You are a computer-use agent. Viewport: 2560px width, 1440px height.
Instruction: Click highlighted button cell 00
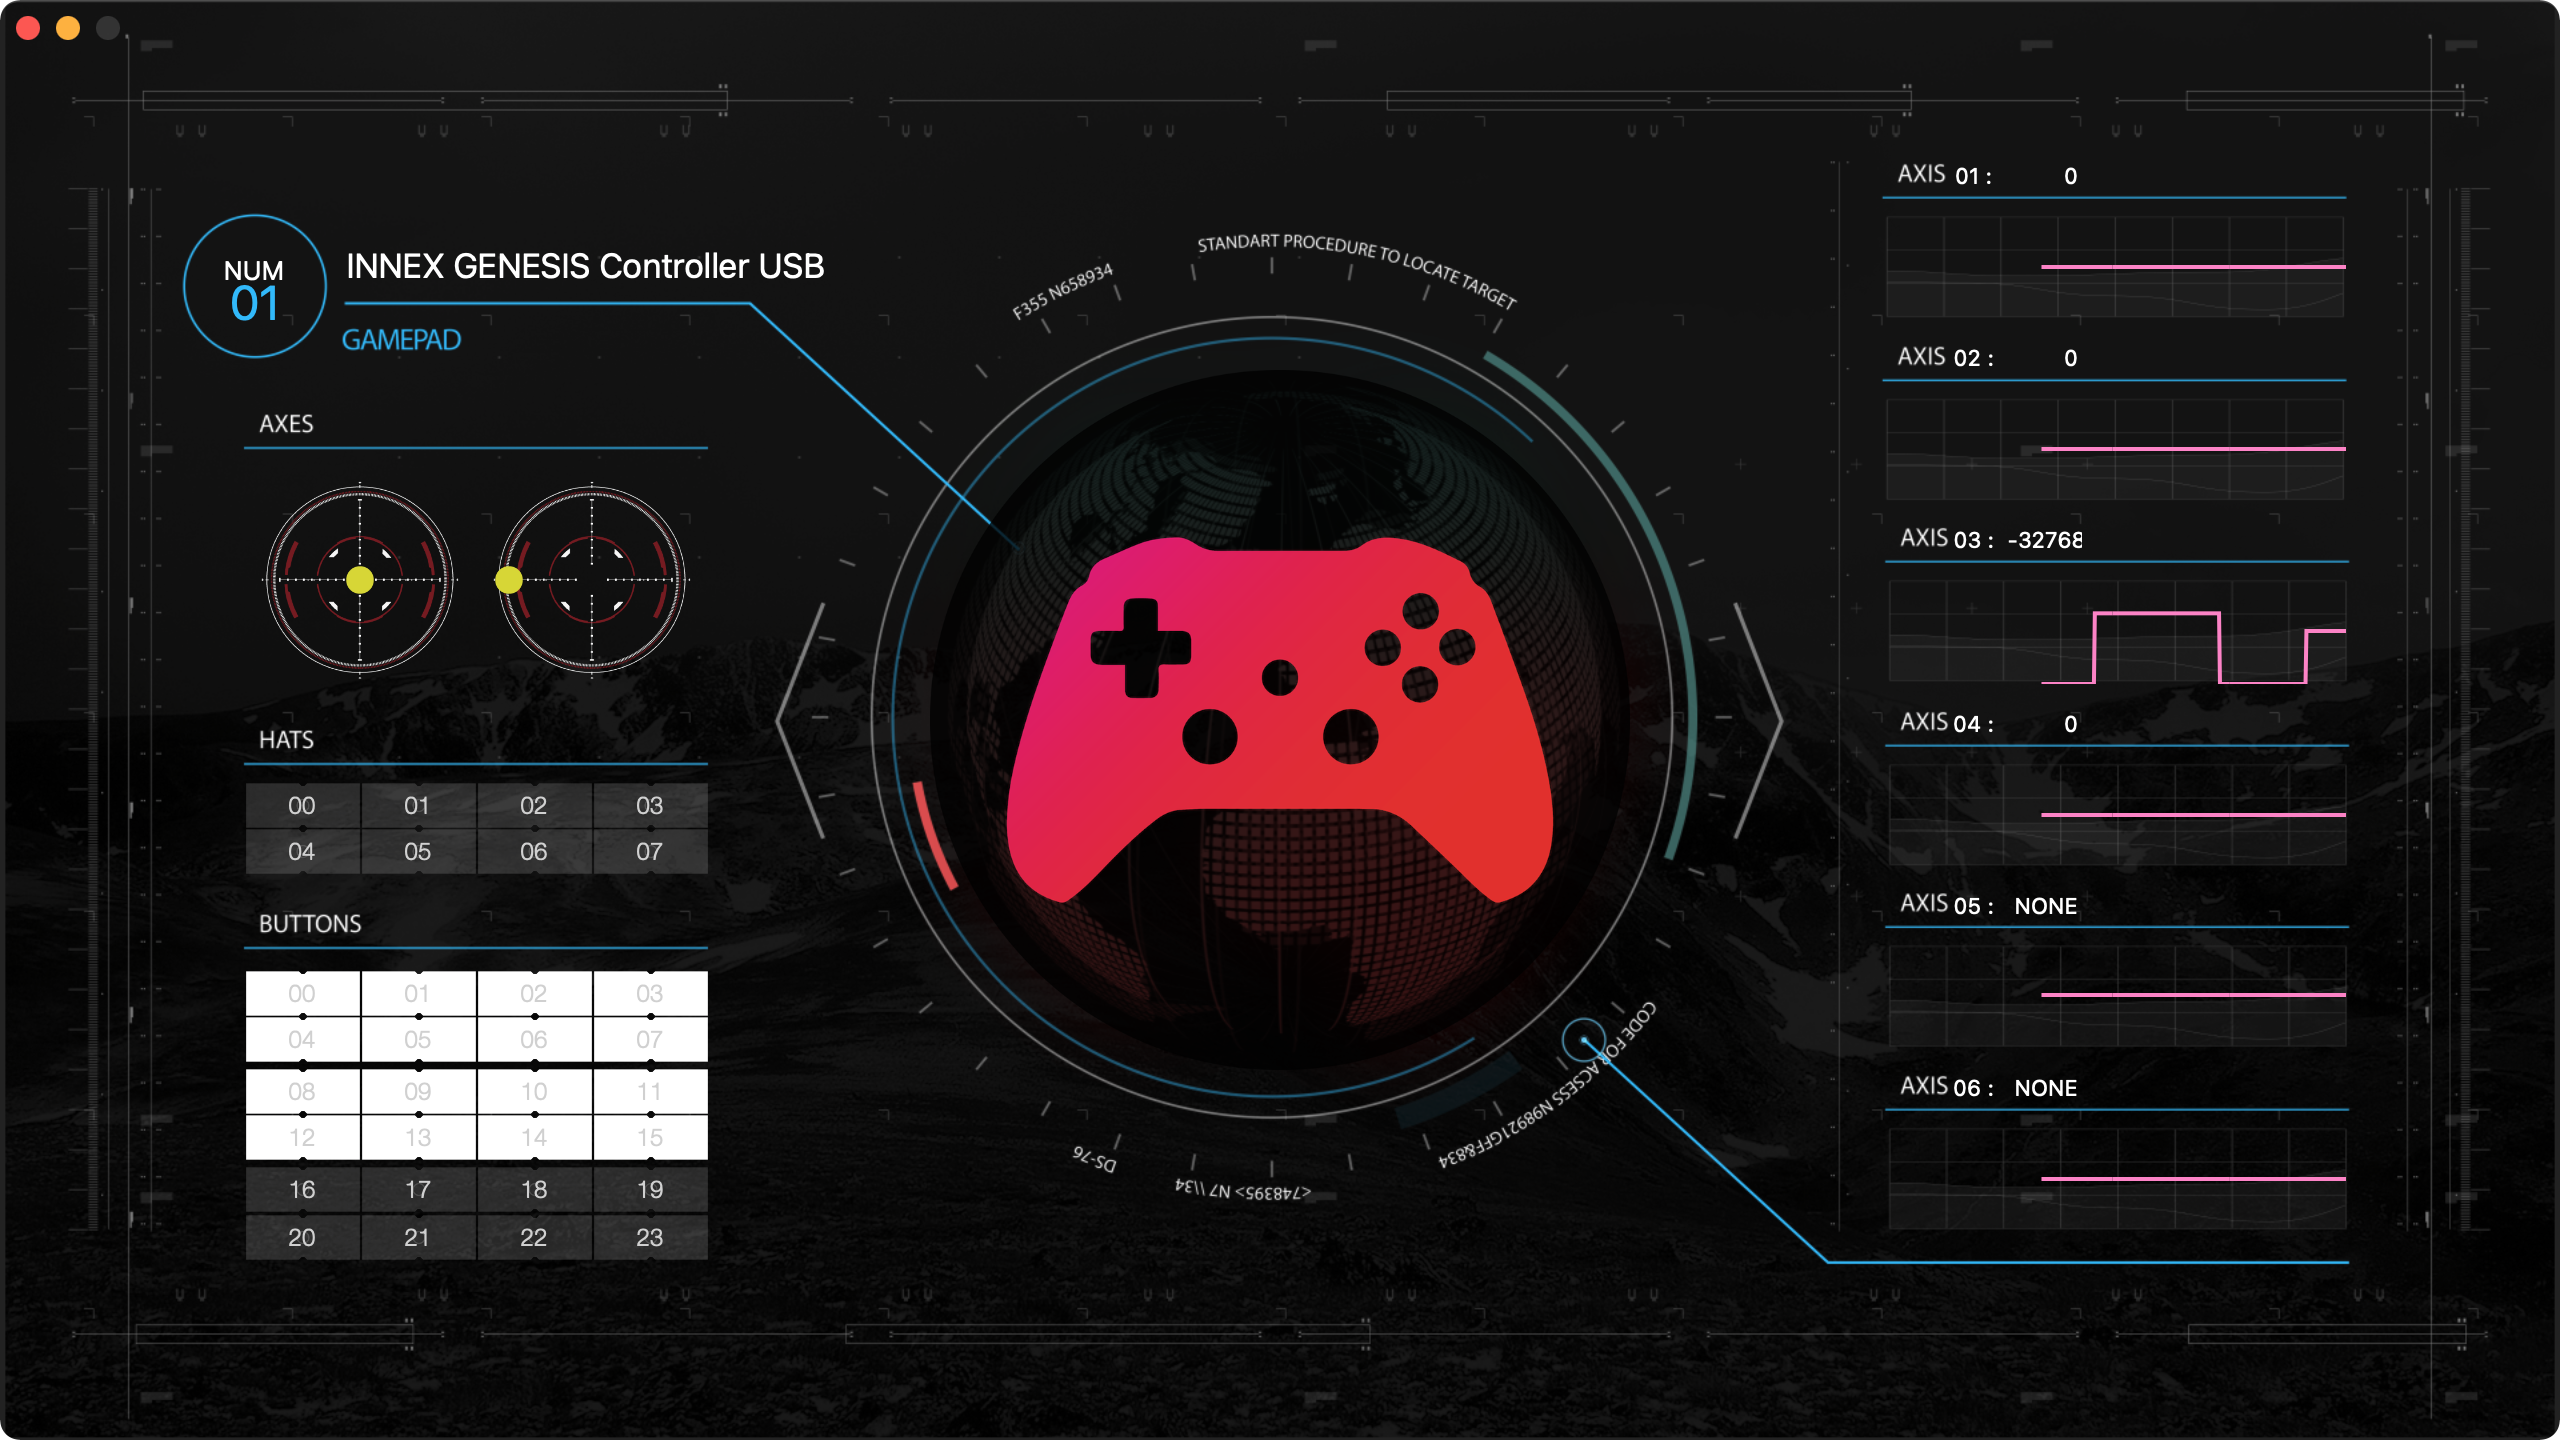click(x=302, y=993)
